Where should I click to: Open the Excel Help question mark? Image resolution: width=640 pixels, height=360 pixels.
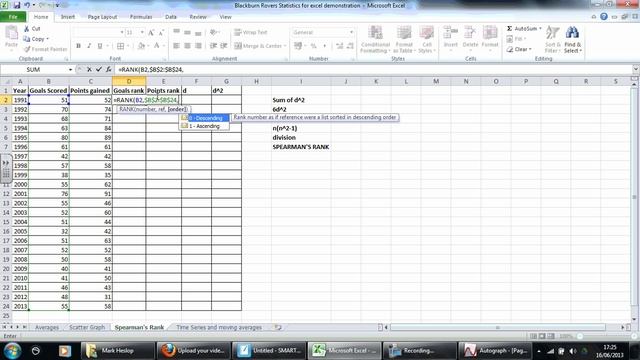pos(604,17)
